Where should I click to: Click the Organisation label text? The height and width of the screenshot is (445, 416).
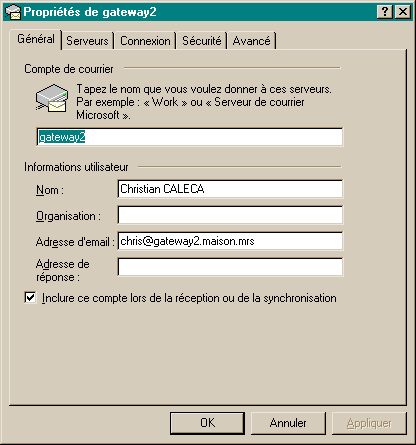[x=68, y=216]
